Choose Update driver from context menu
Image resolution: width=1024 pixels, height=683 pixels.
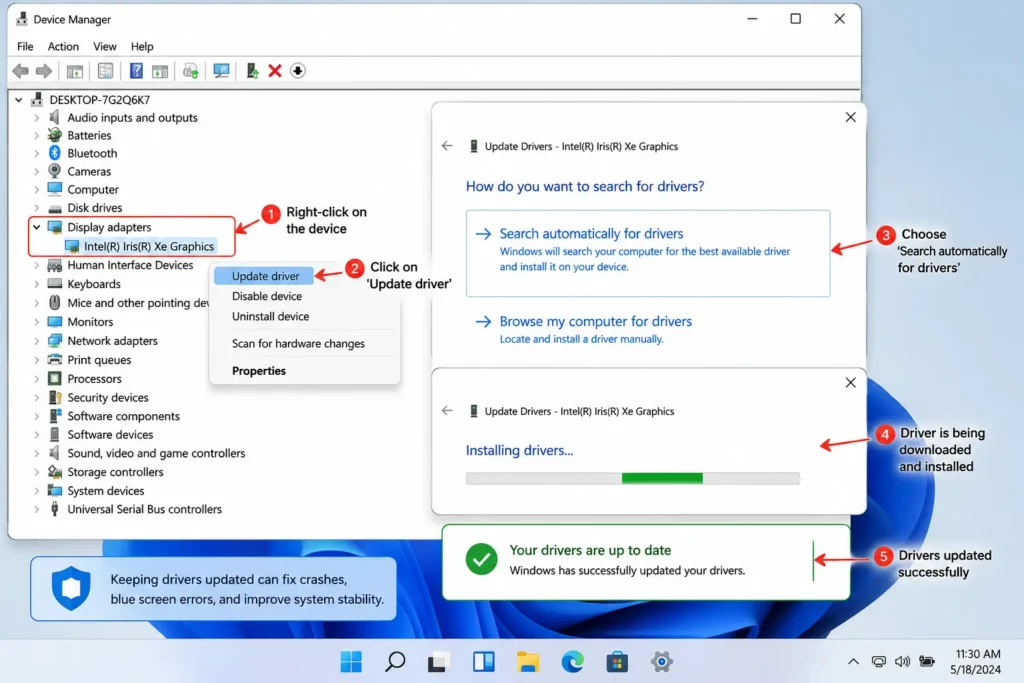coord(264,276)
